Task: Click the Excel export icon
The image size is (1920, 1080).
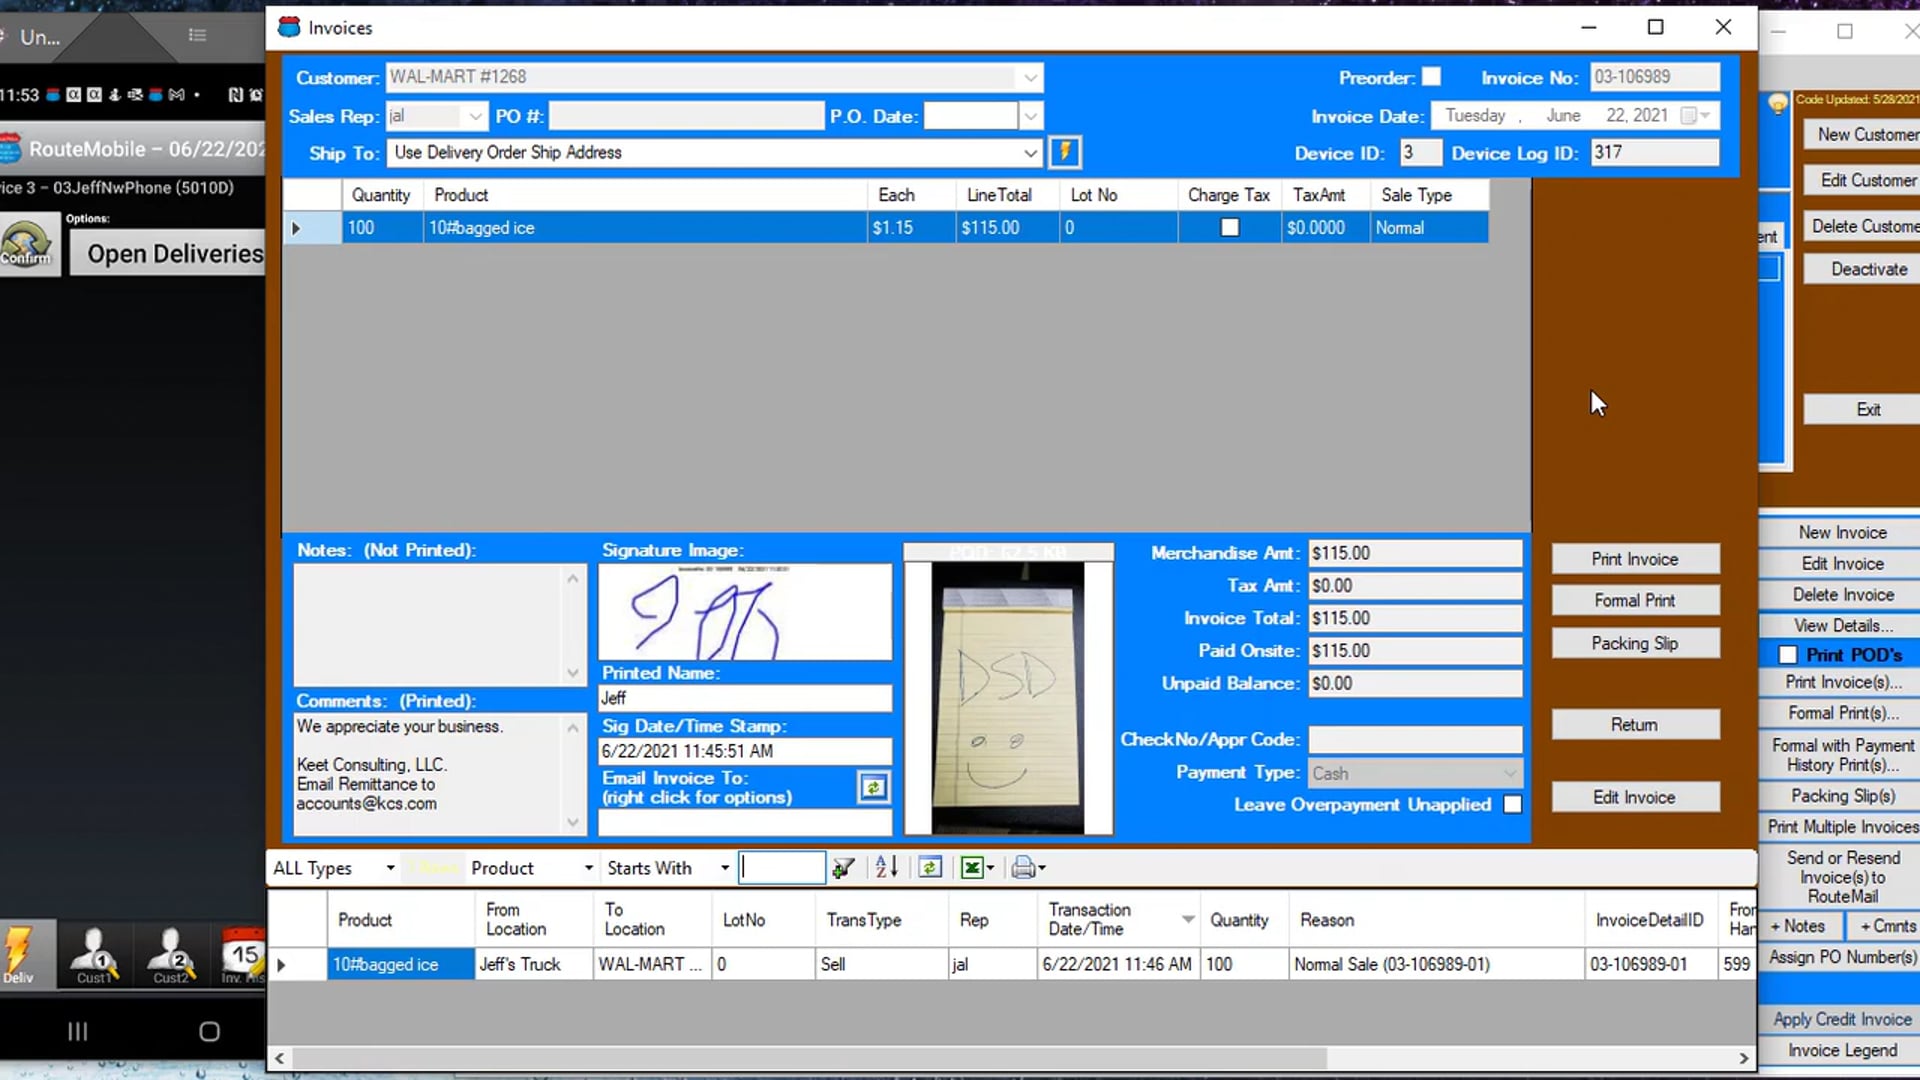Action: click(972, 868)
